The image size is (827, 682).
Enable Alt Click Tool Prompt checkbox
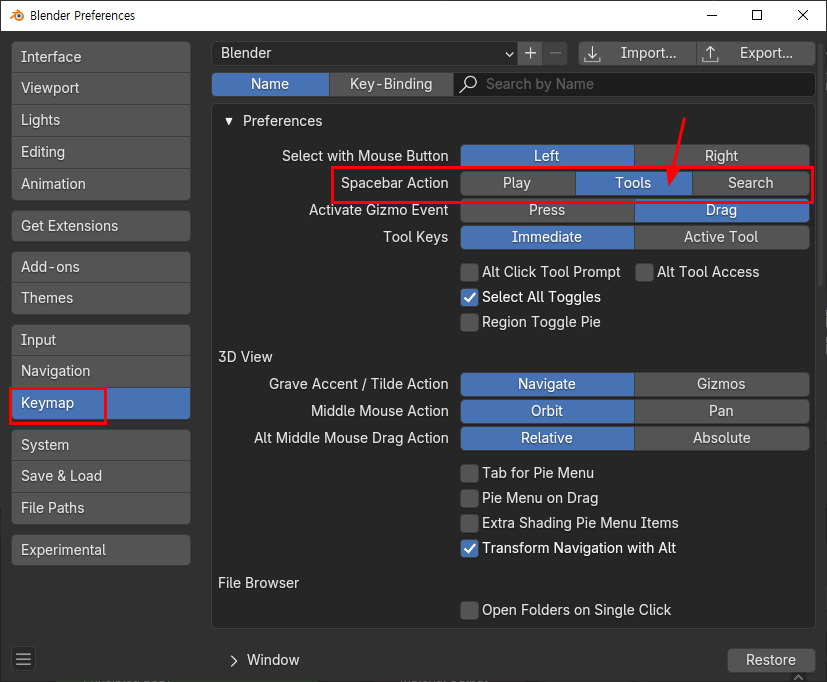(469, 272)
